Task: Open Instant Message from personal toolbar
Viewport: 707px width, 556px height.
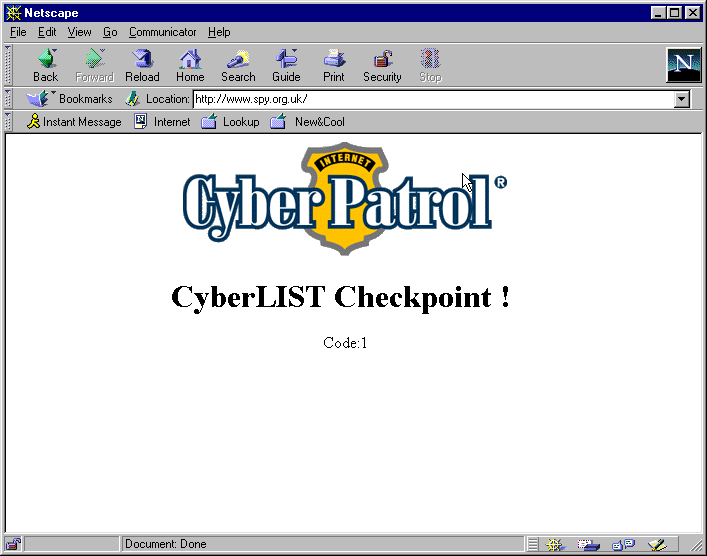Action: tap(74, 122)
